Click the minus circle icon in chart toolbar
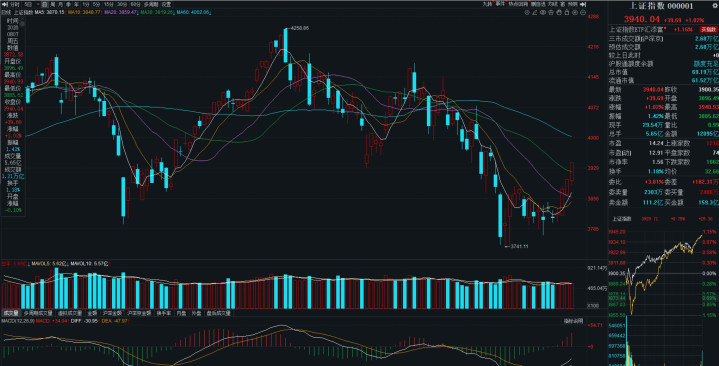Screen dimensions: 719x366 583,12
